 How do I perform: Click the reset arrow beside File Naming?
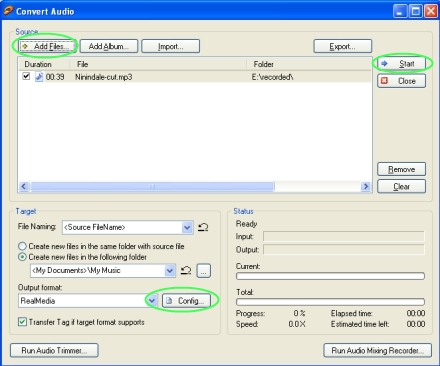[203, 227]
